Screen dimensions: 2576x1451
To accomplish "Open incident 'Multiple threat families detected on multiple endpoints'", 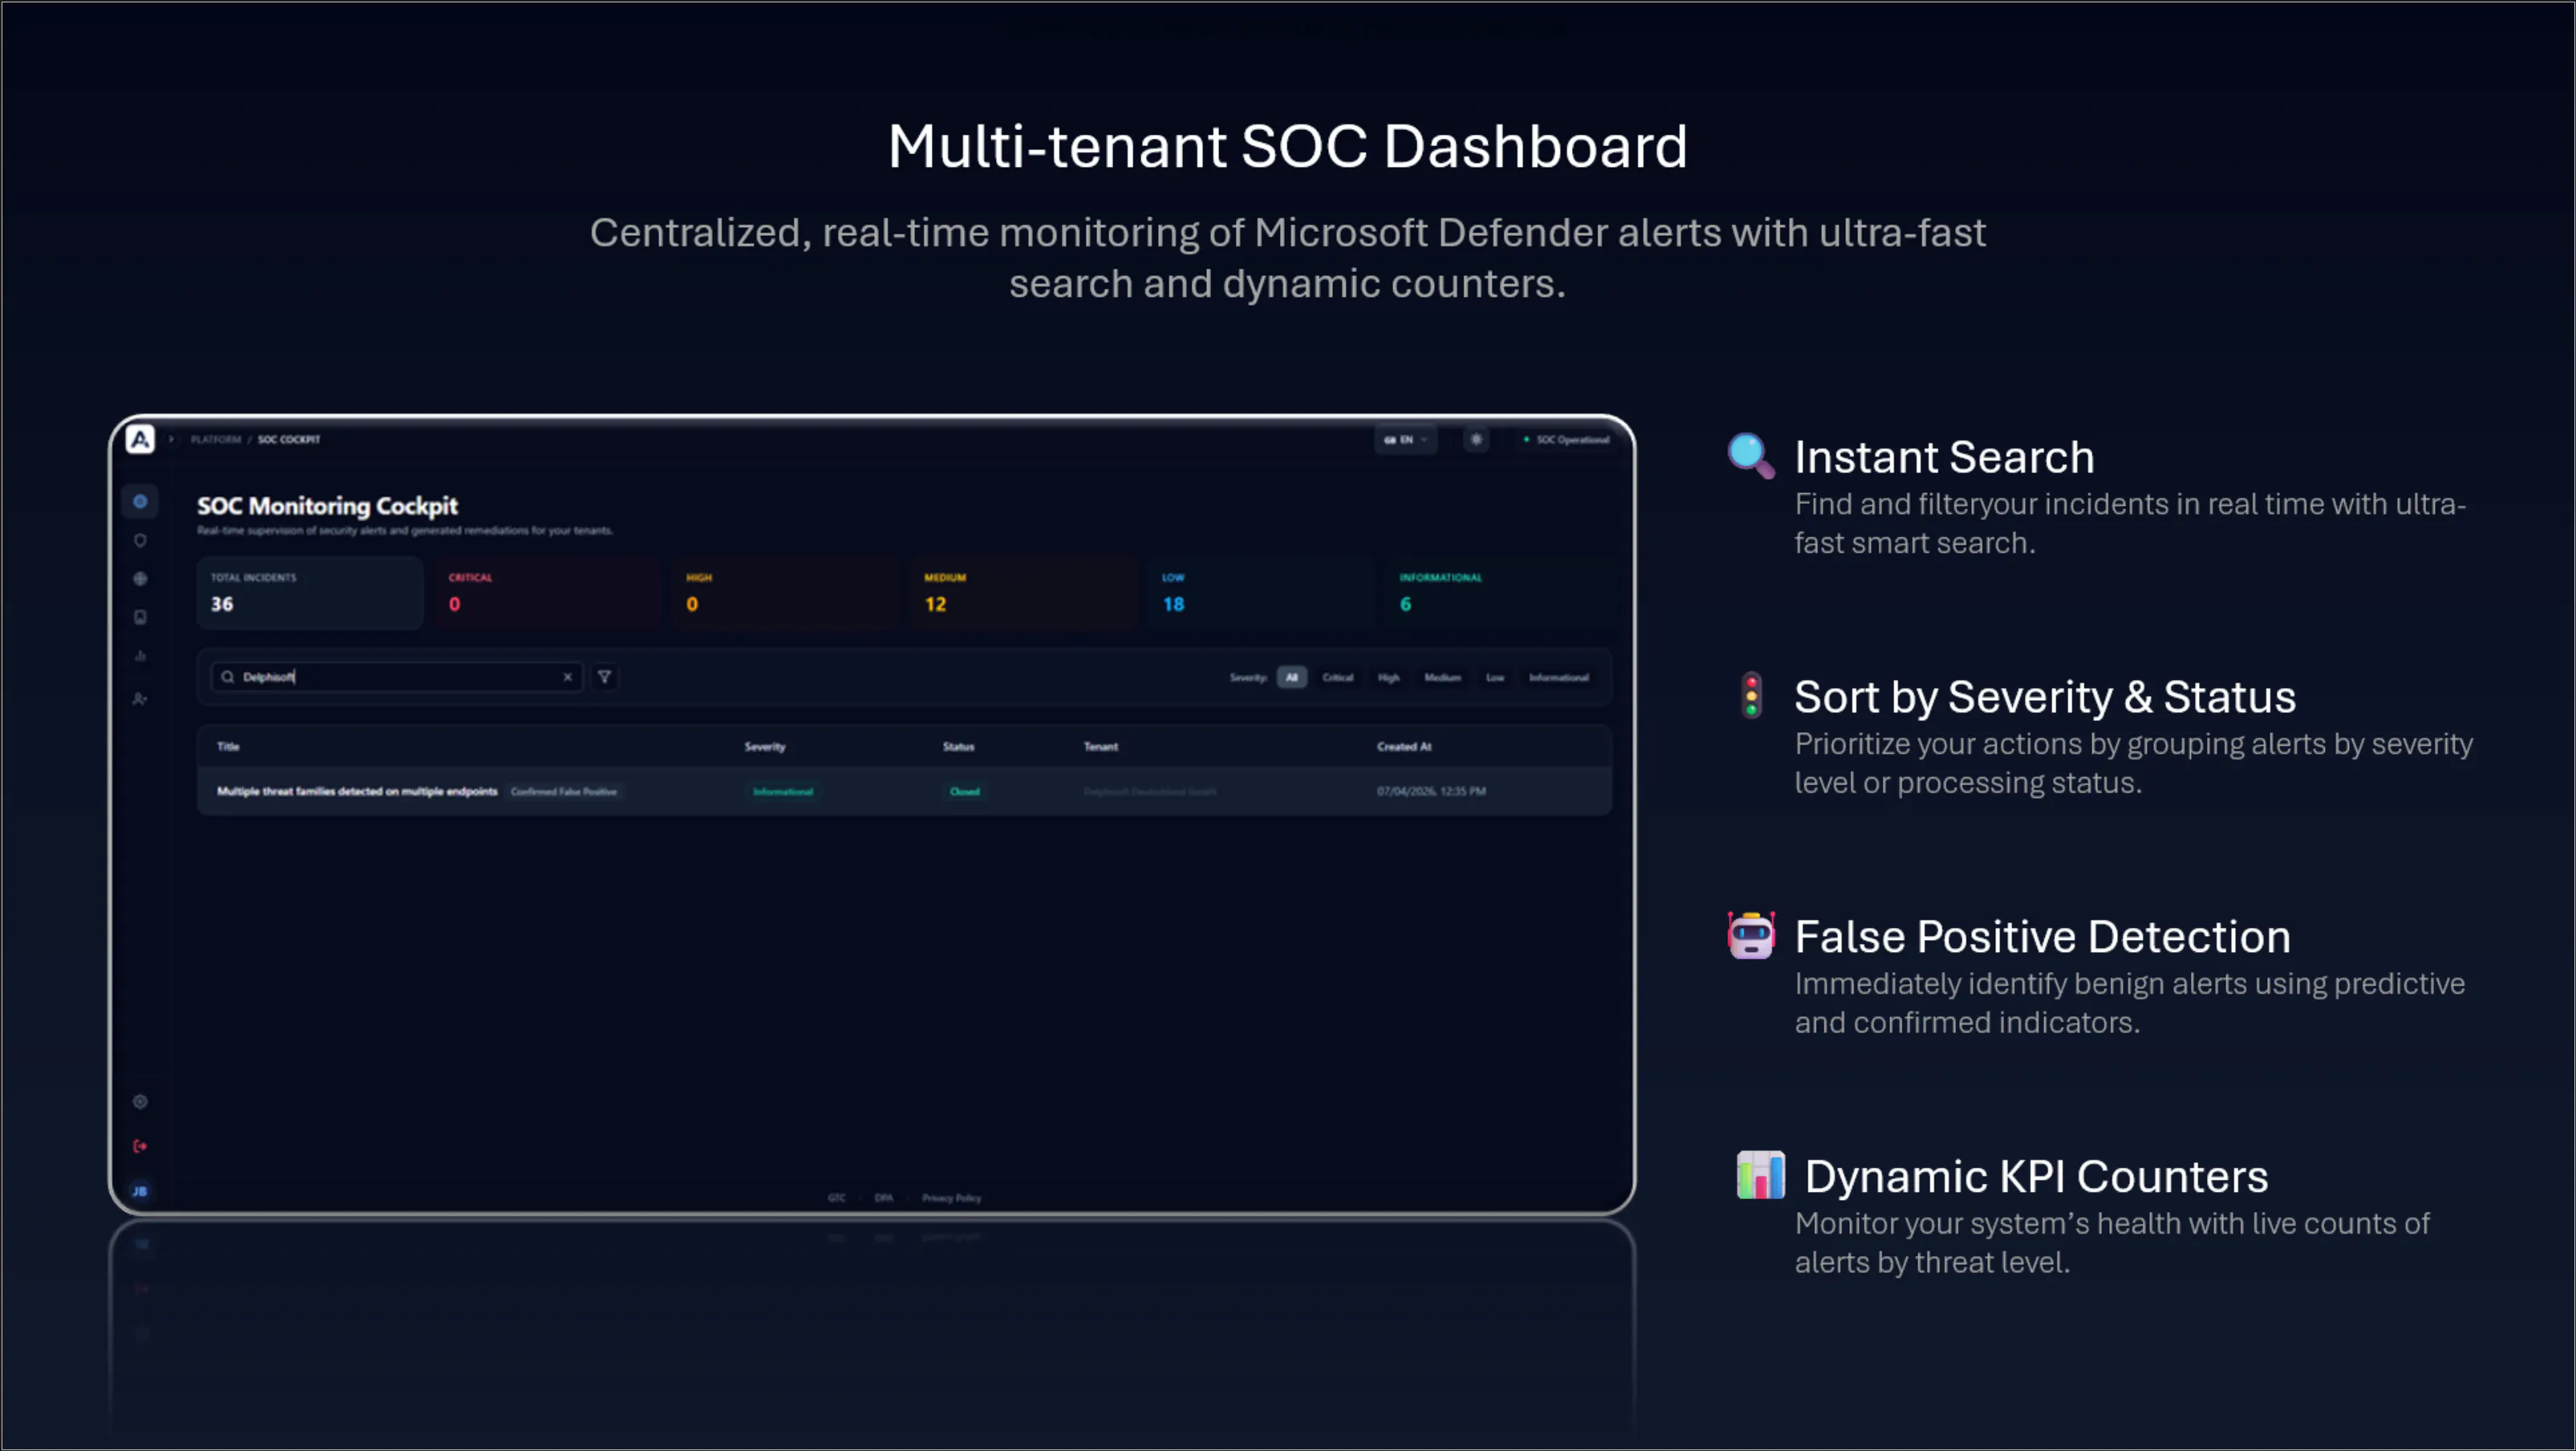I will [357, 791].
